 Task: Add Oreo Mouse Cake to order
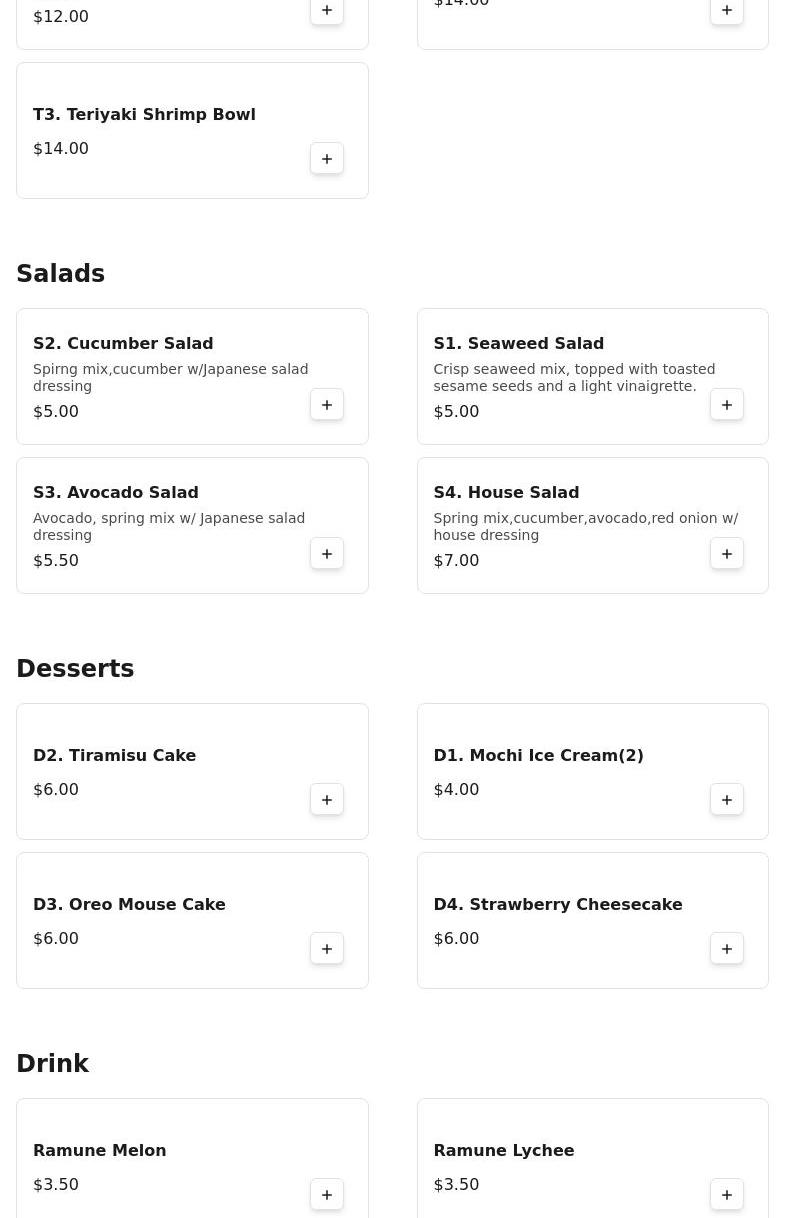pyautogui.click(x=327, y=949)
